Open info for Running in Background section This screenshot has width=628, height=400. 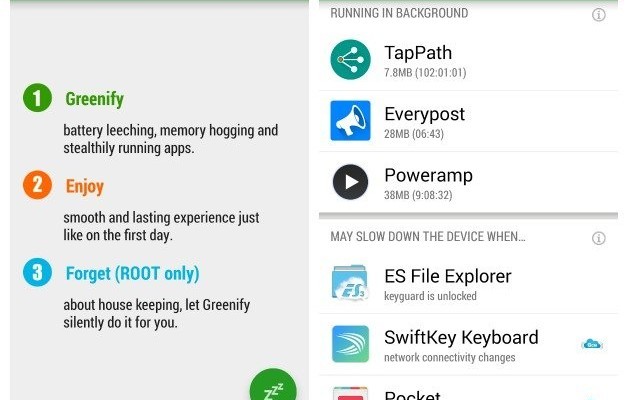coord(598,15)
